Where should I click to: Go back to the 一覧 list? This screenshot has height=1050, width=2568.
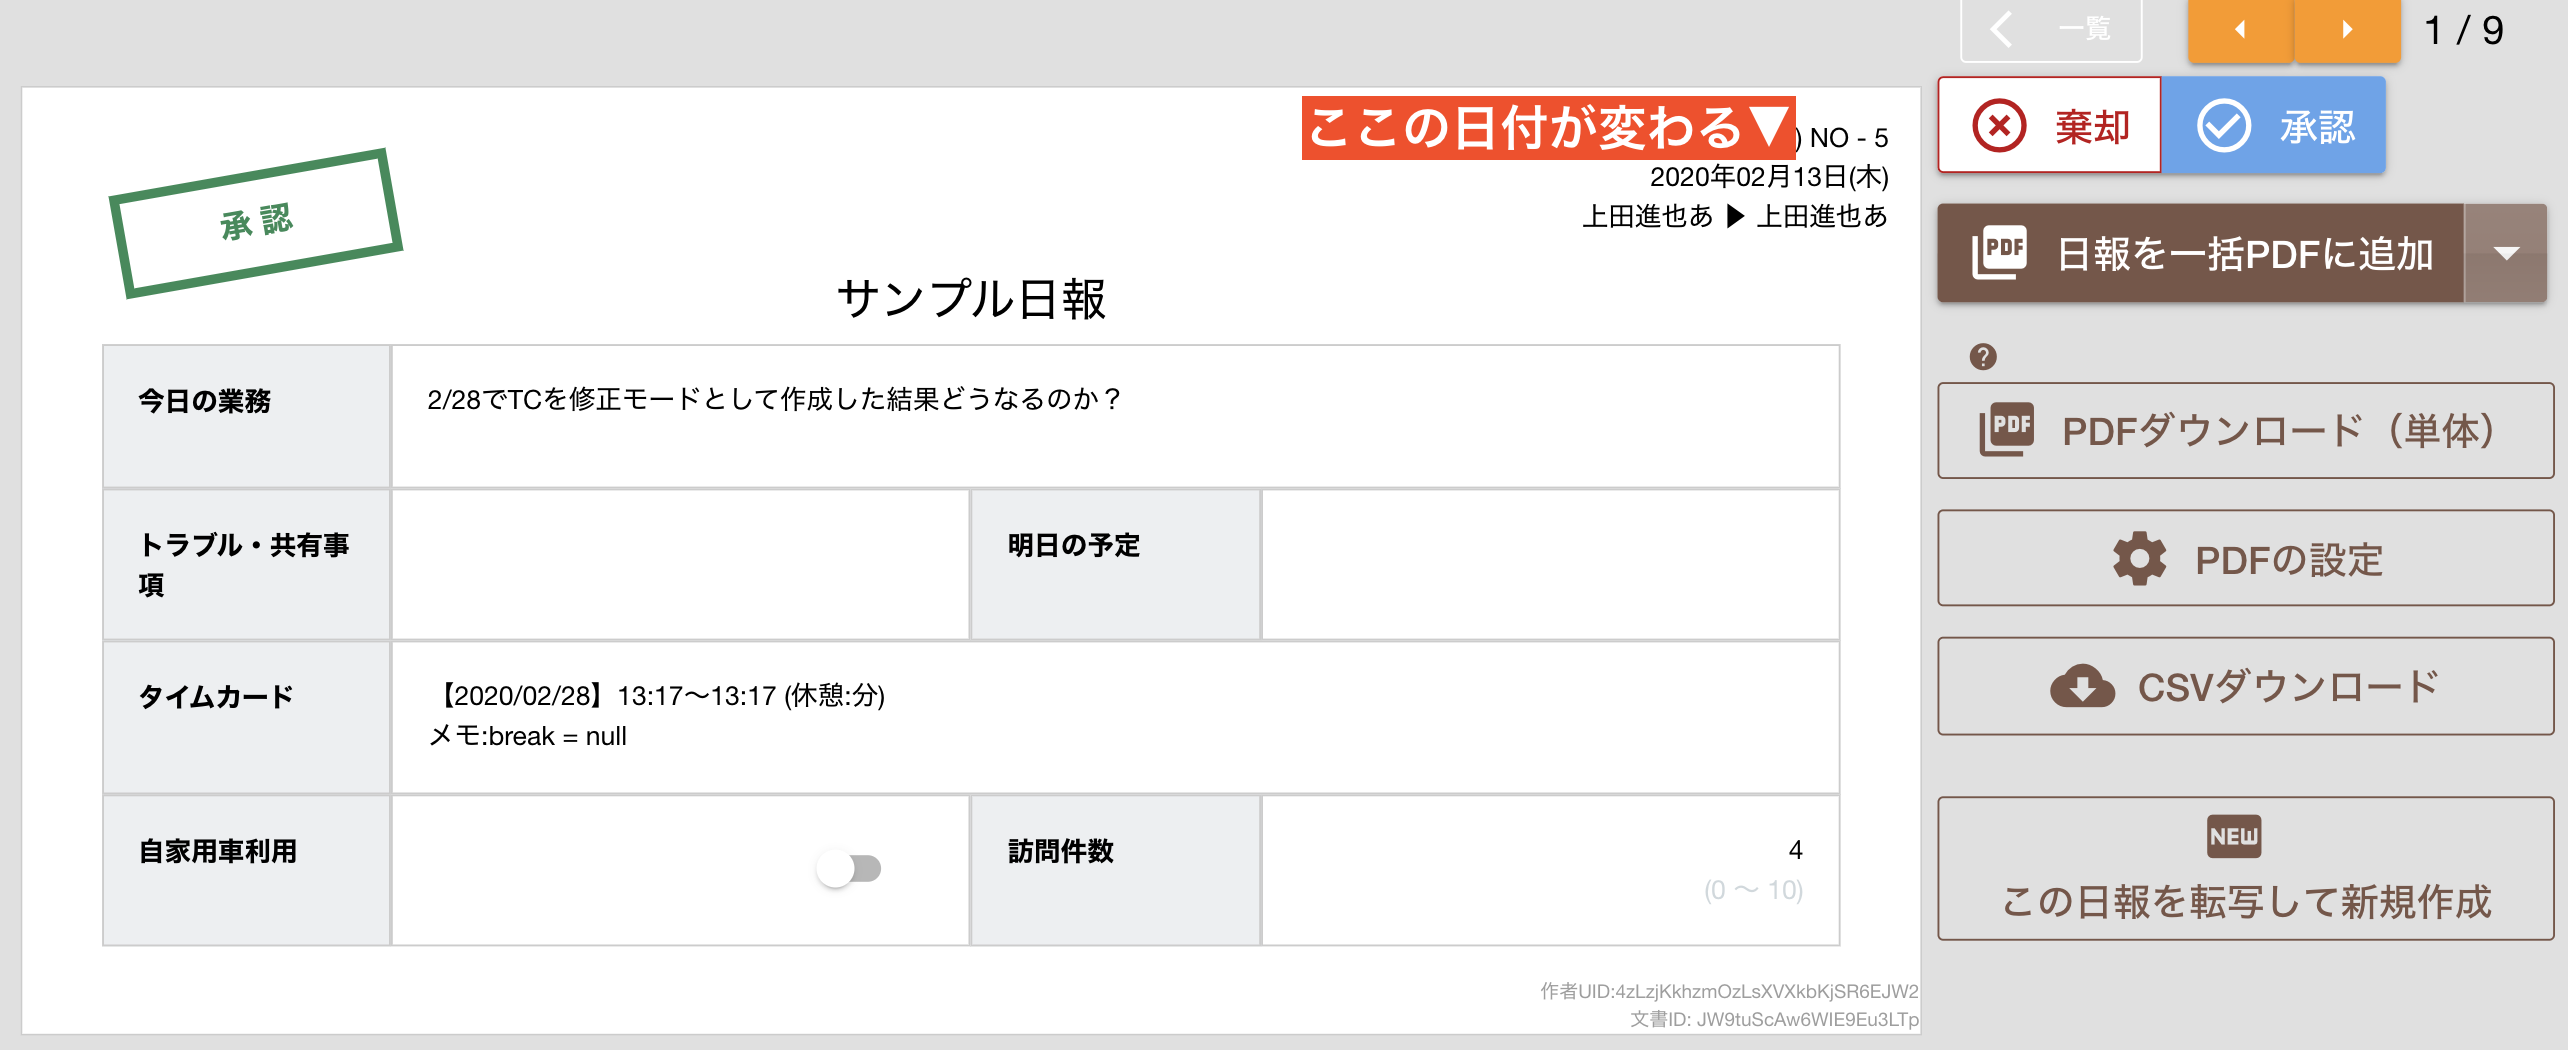click(x=2051, y=29)
